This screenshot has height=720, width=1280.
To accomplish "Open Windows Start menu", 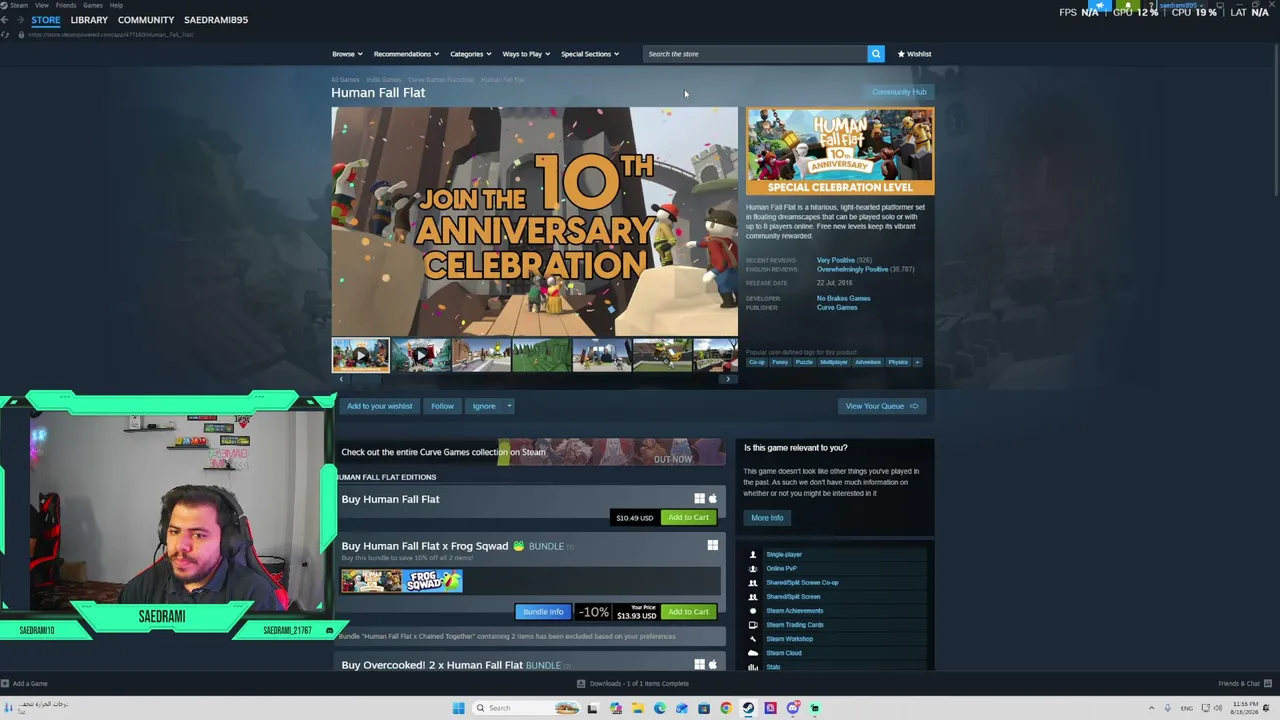I will tap(458, 708).
